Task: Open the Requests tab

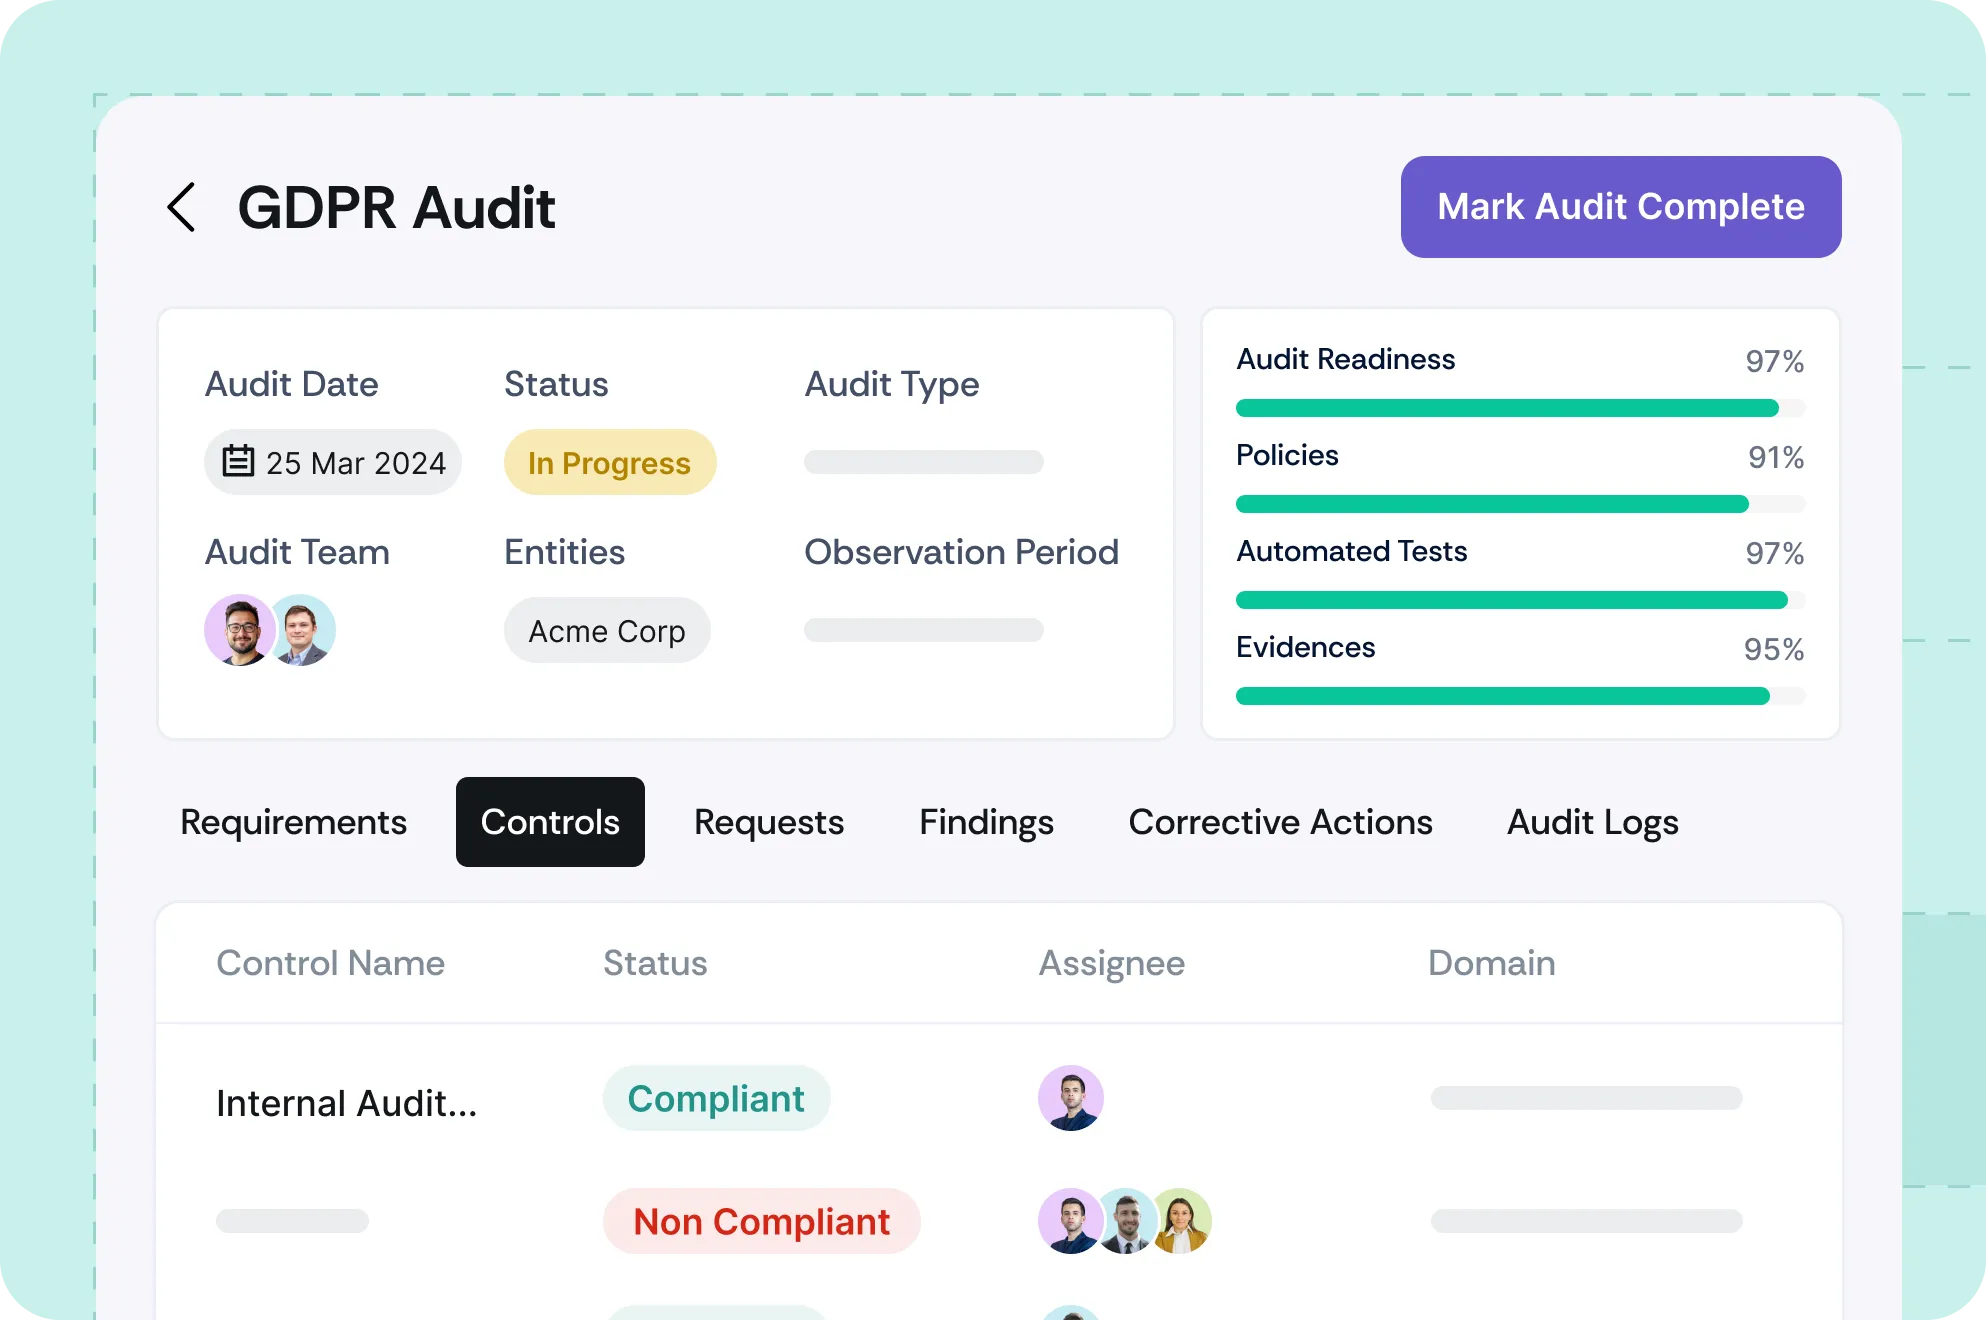Action: click(768, 822)
